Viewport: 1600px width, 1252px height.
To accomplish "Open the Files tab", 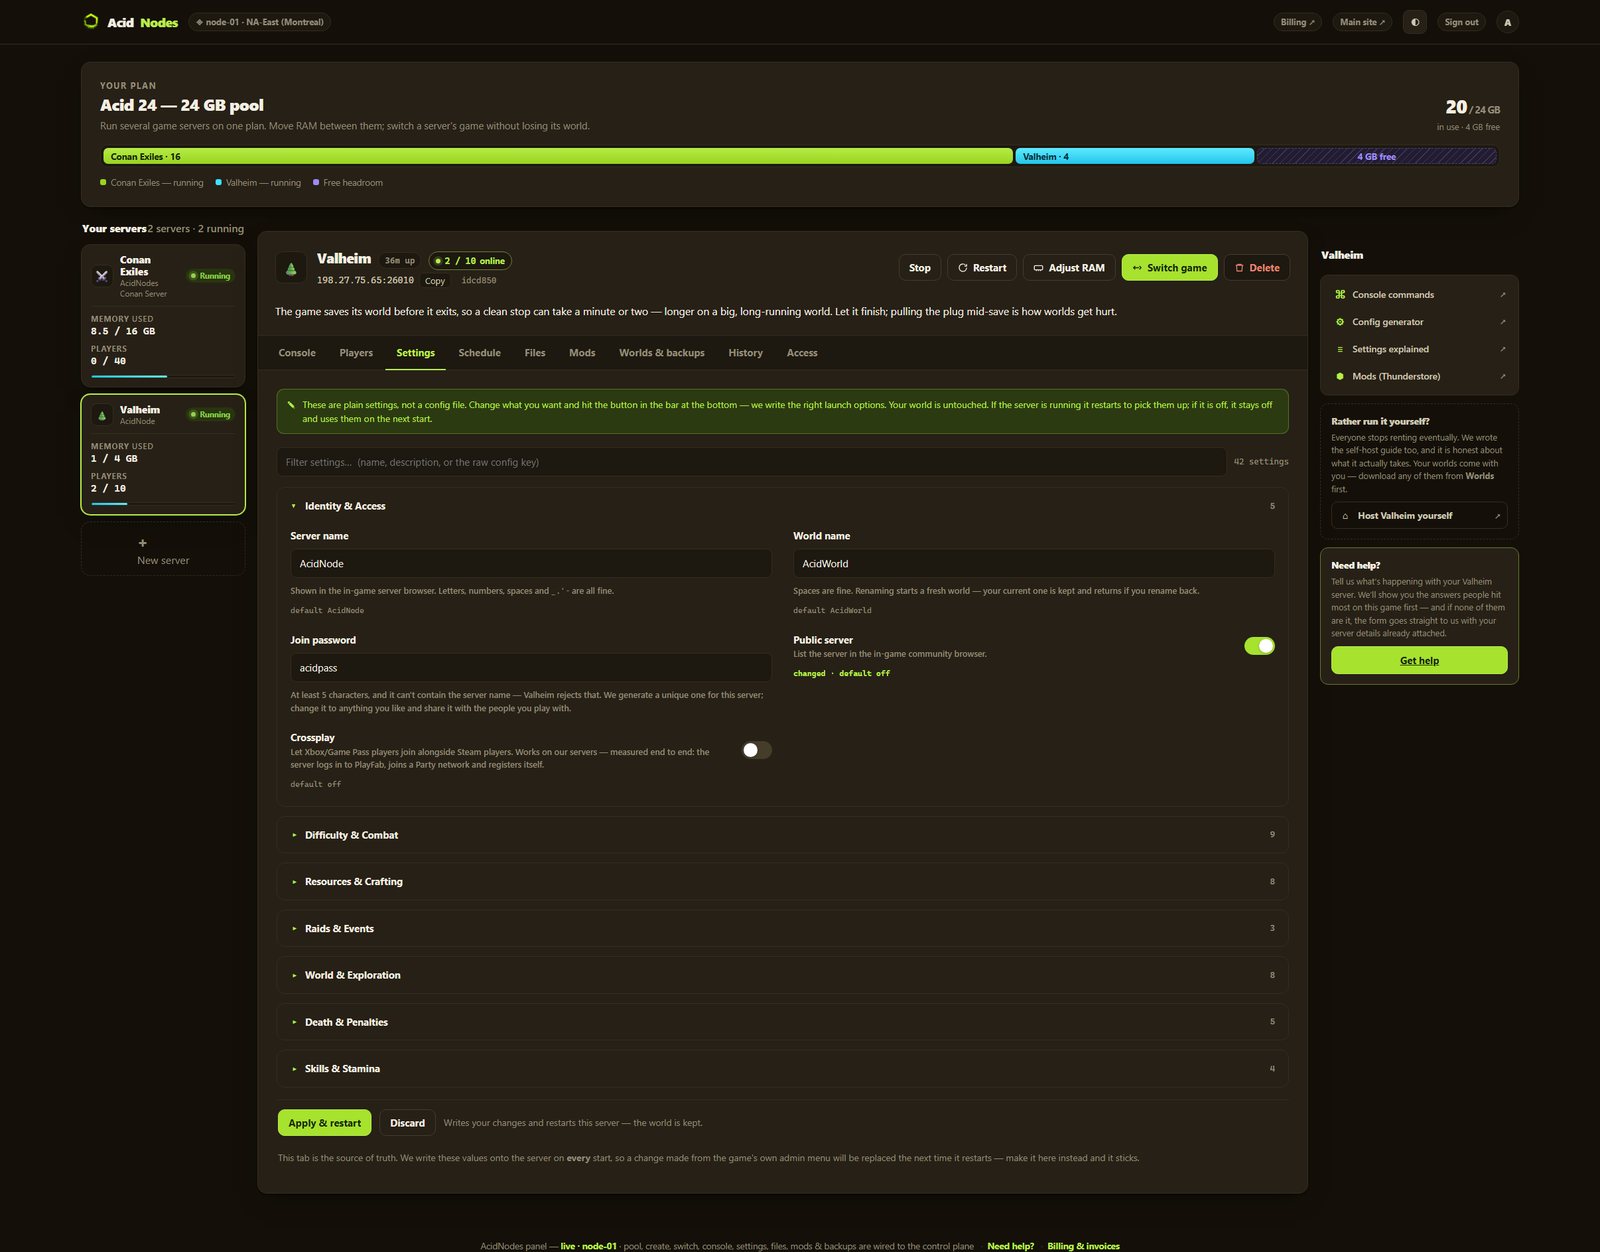I will pyautogui.click(x=535, y=353).
